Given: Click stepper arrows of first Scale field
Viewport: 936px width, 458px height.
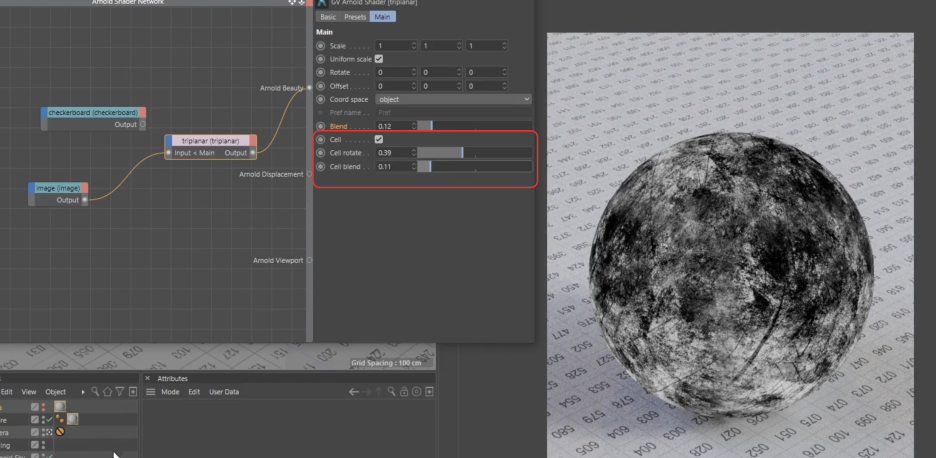Looking at the screenshot, I should (413, 45).
